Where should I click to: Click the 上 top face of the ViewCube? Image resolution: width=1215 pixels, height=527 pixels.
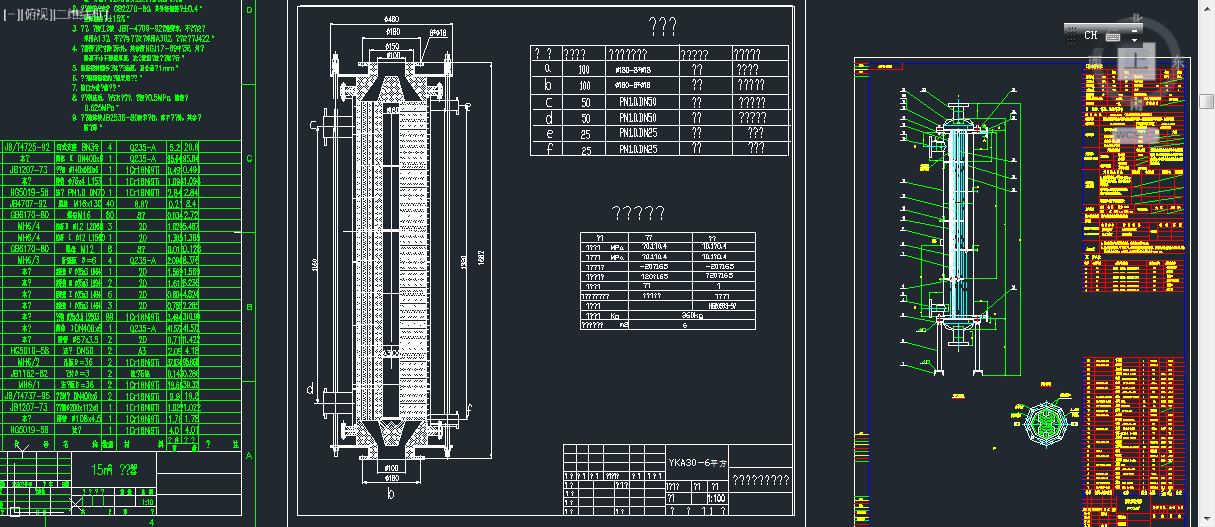coord(1139,62)
